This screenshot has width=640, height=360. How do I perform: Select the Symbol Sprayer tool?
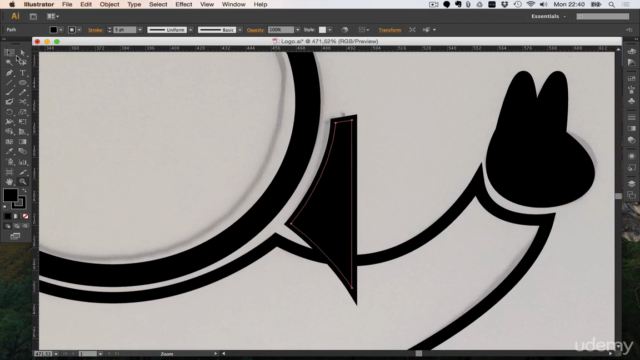9,162
